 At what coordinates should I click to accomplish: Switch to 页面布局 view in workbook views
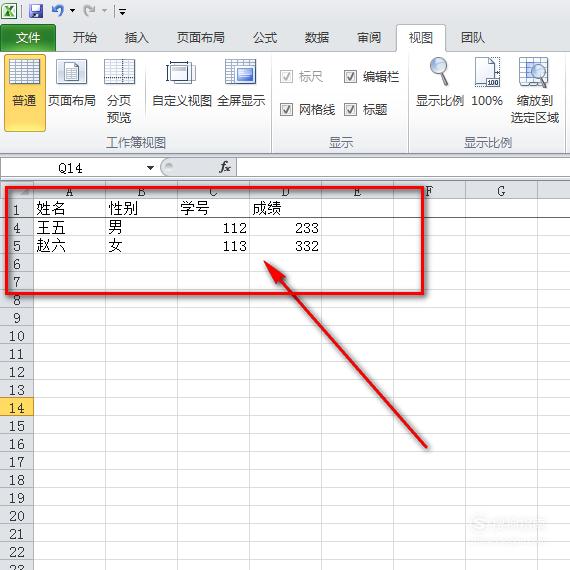[x=72, y=84]
